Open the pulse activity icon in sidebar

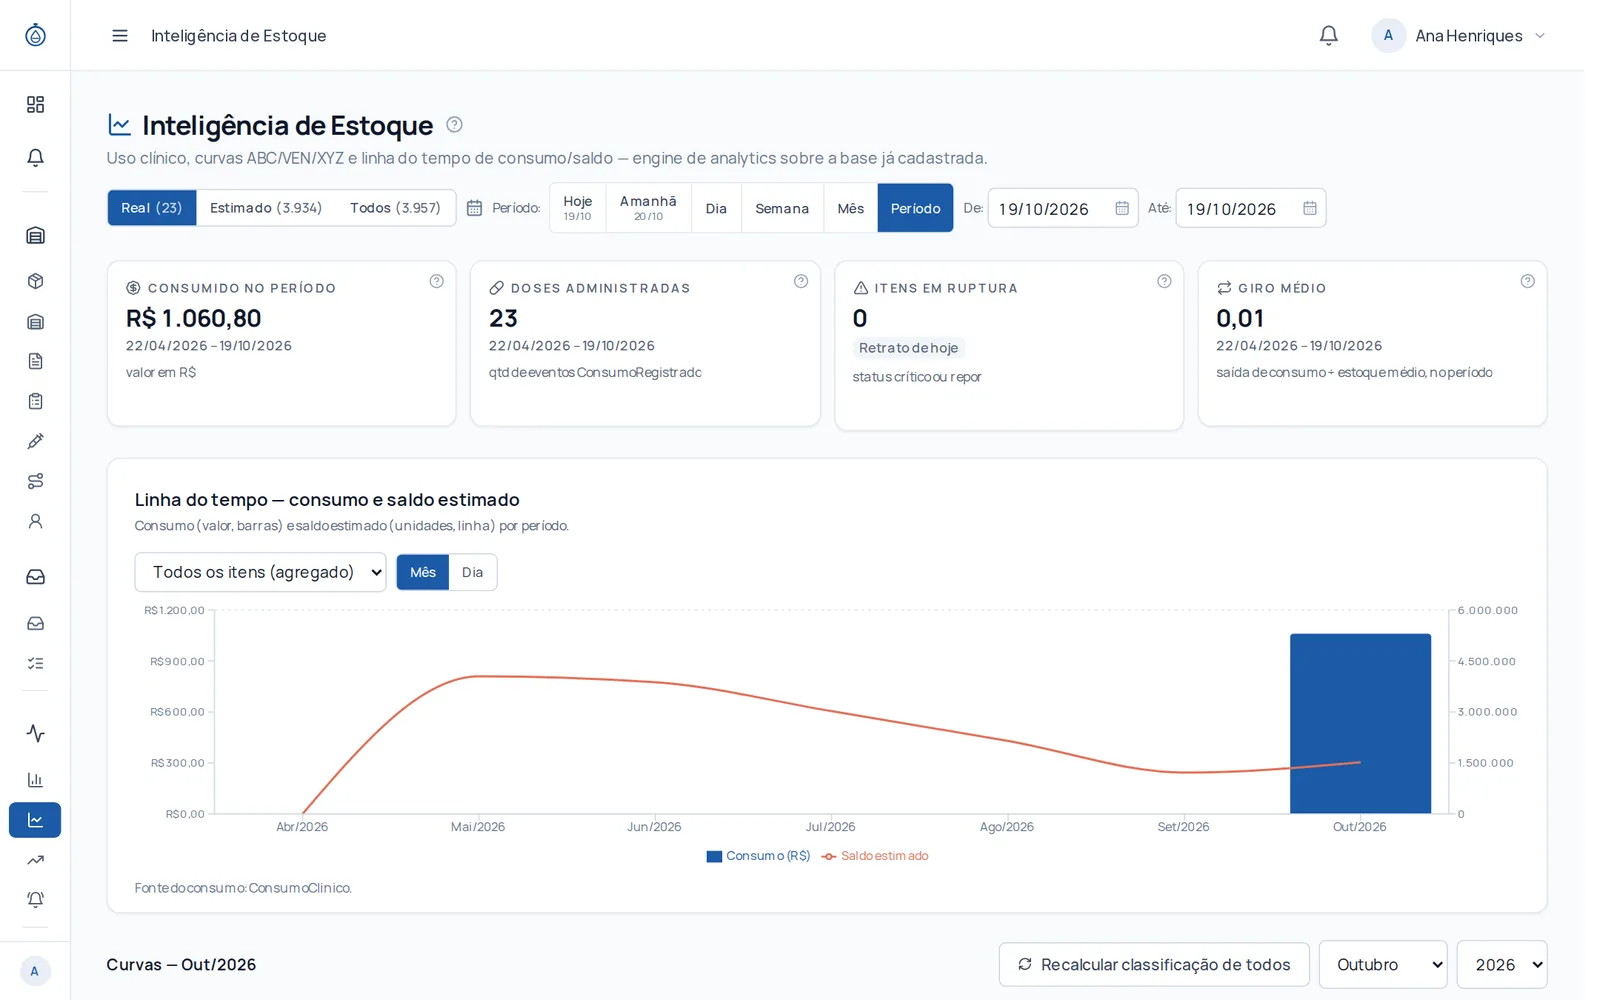pyautogui.click(x=36, y=733)
